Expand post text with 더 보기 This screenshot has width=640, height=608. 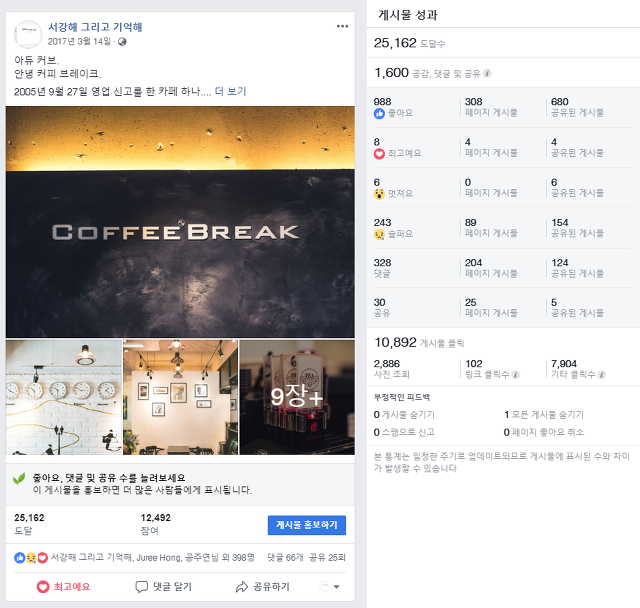tap(230, 91)
